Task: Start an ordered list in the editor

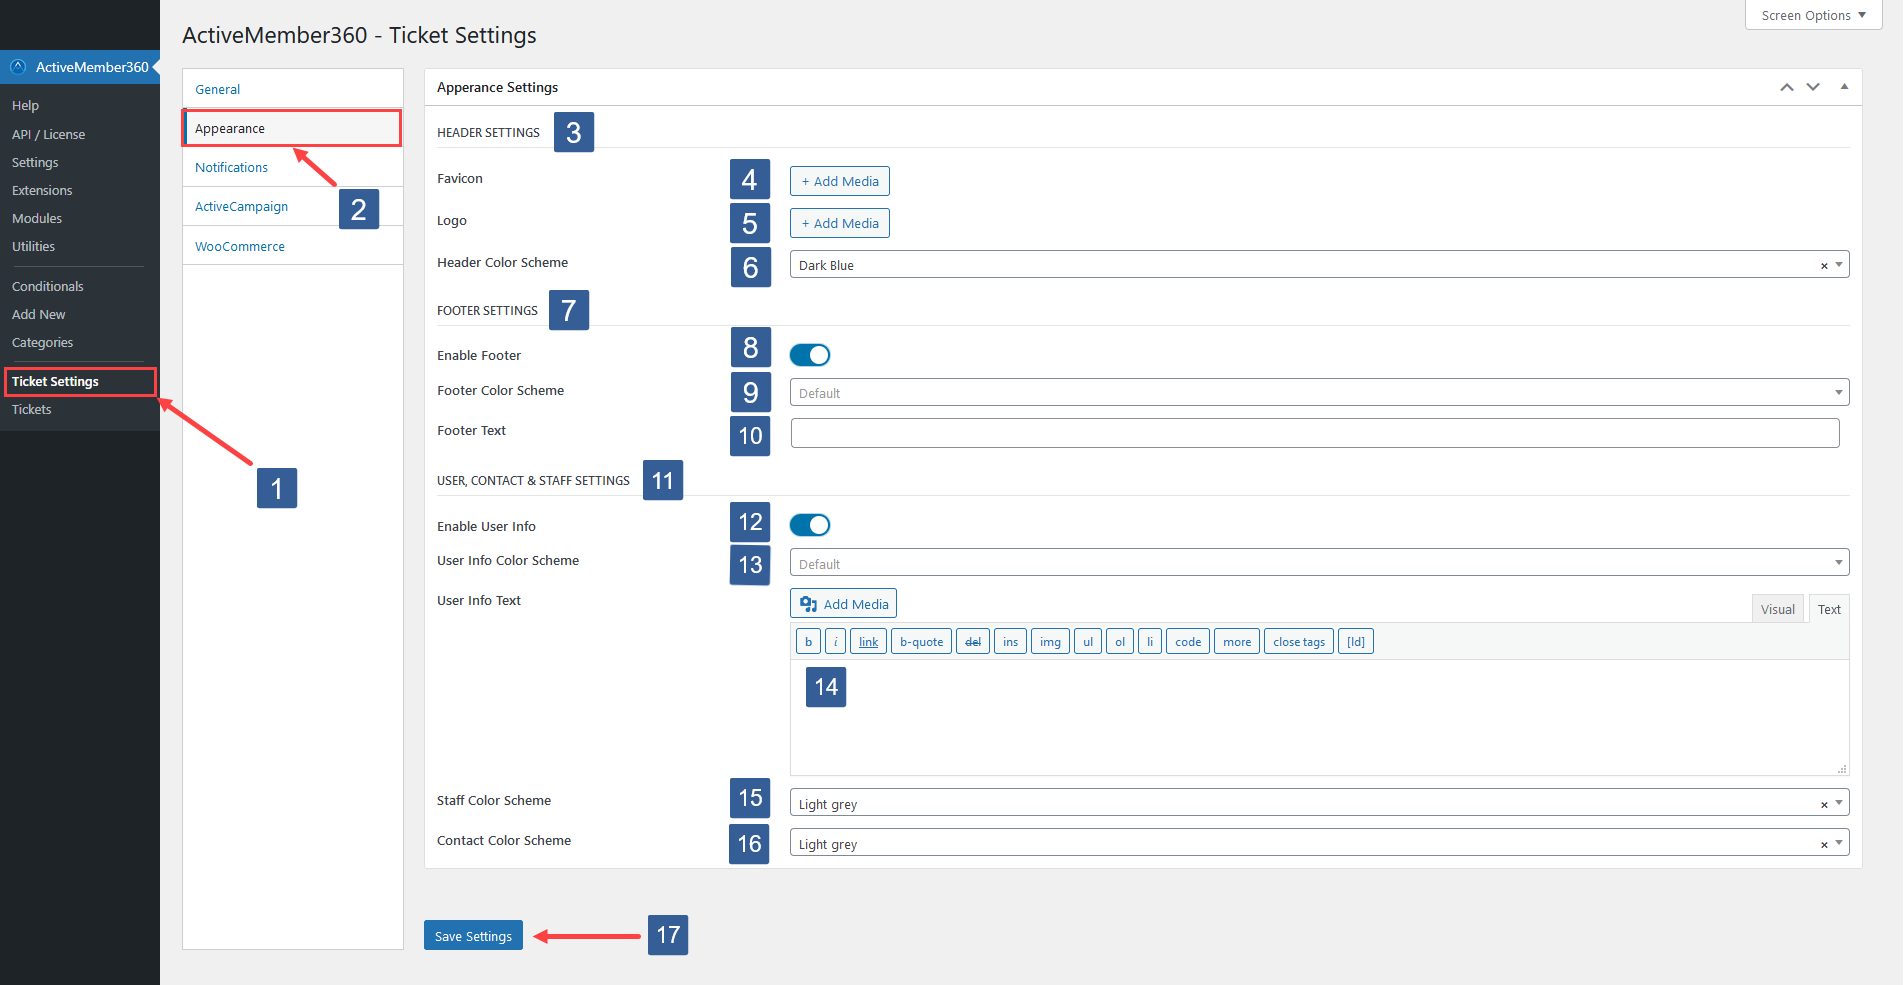Action: [x=1119, y=641]
